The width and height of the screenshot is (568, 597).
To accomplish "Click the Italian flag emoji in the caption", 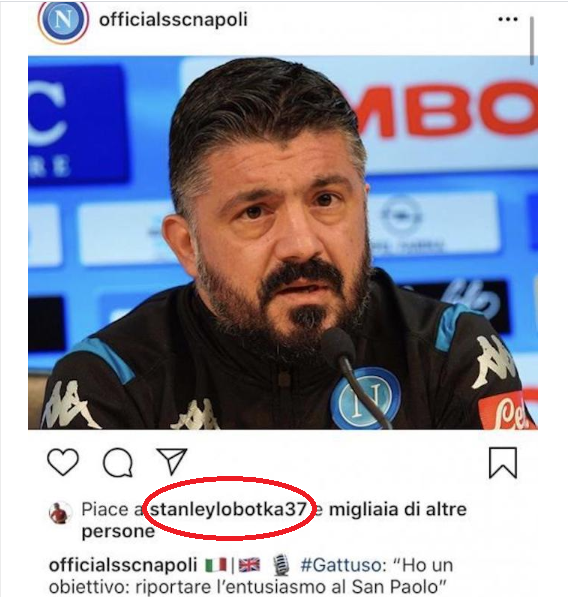I will click(216, 565).
